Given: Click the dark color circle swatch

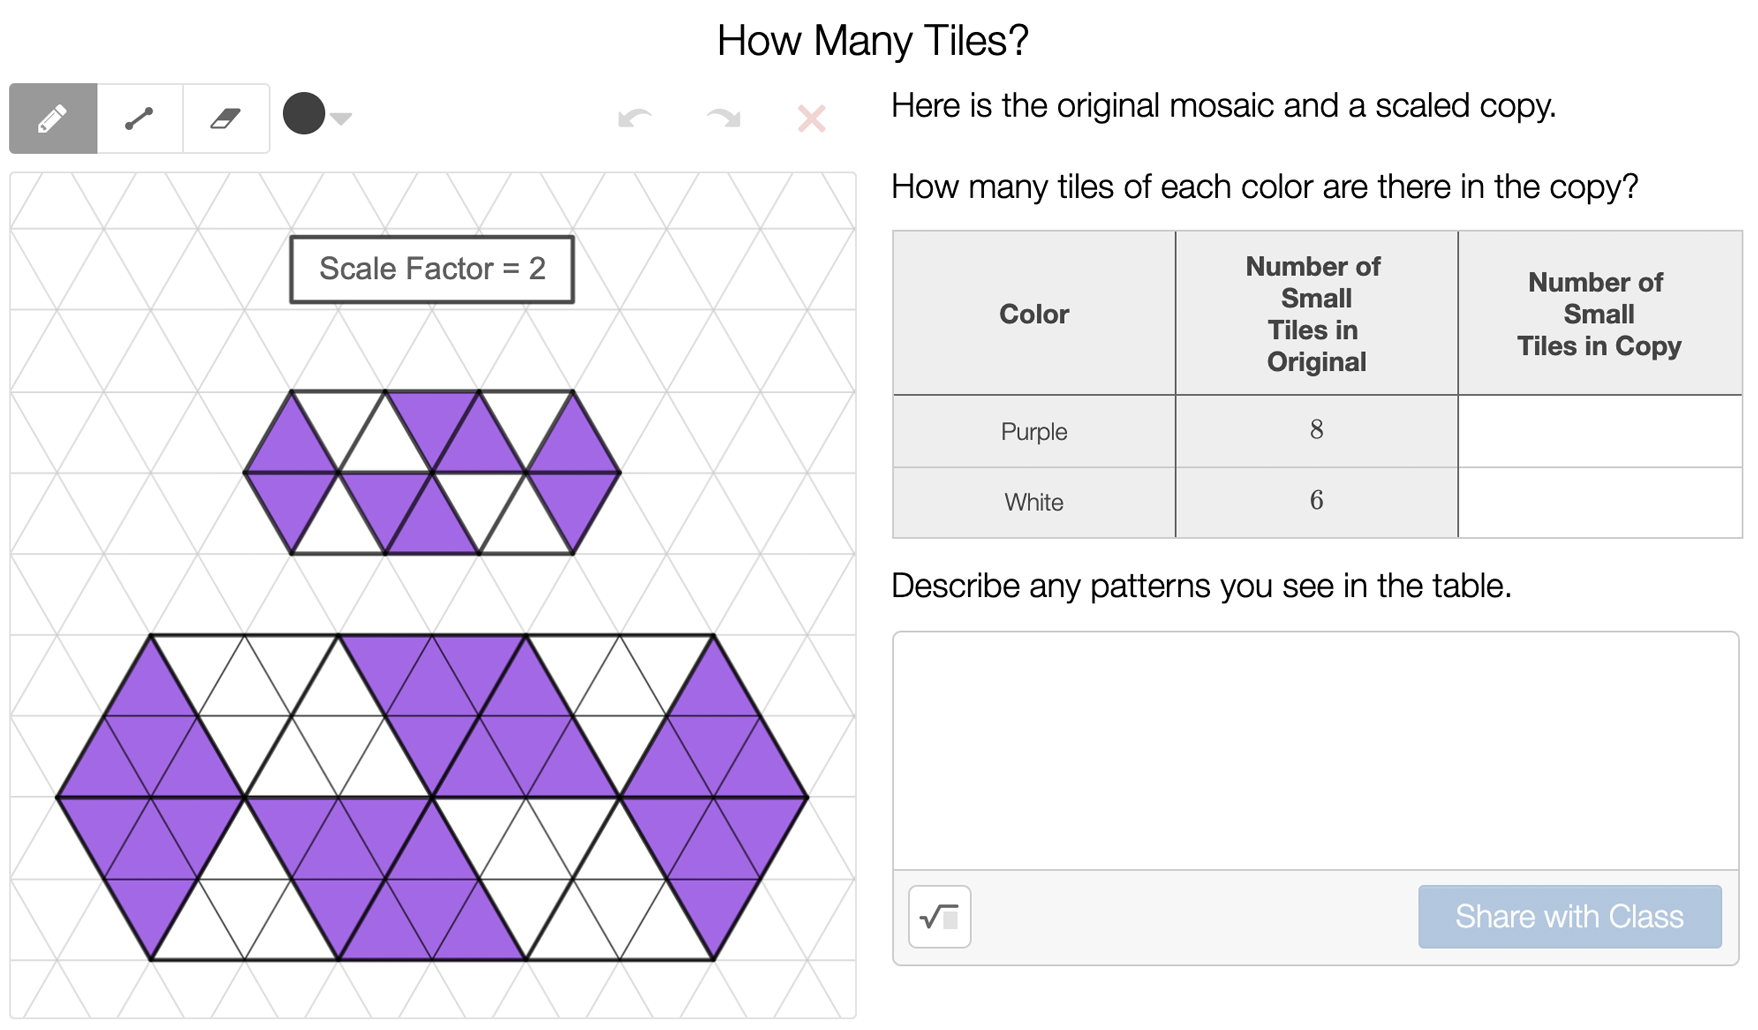Looking at the screenshot, I should [x=304, y=114].
